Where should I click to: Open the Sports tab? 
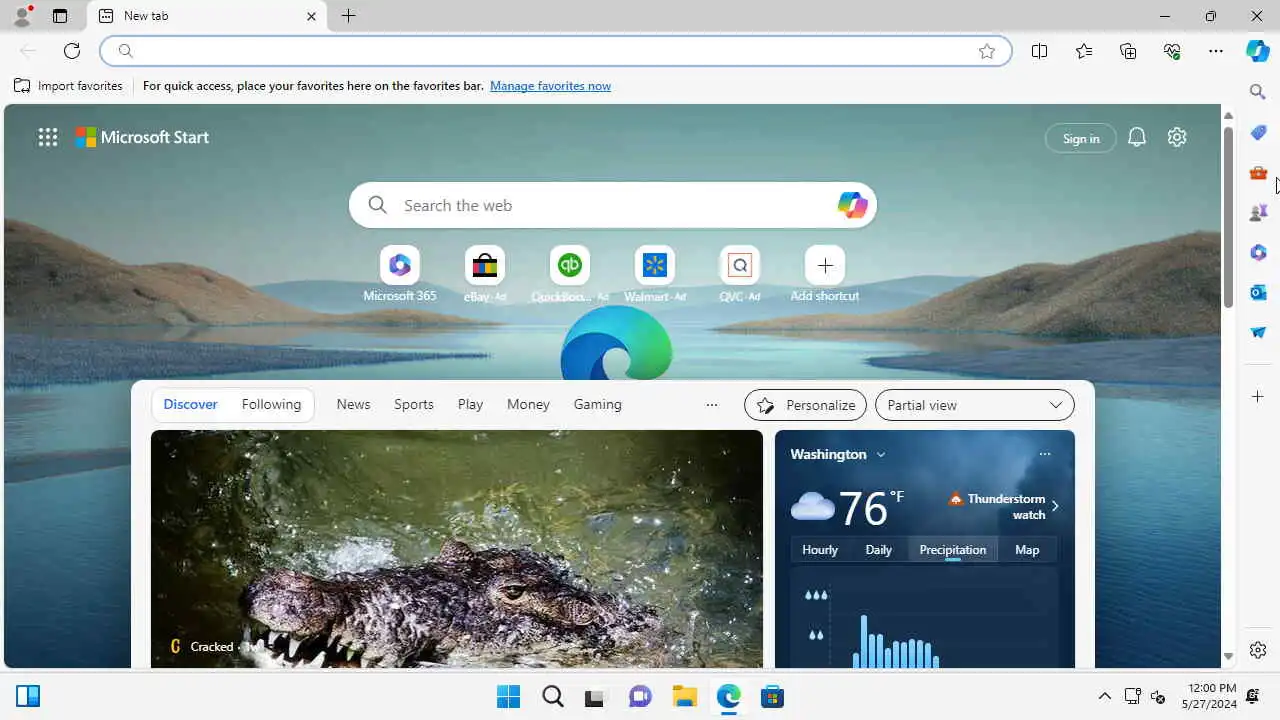pos(413,405)
